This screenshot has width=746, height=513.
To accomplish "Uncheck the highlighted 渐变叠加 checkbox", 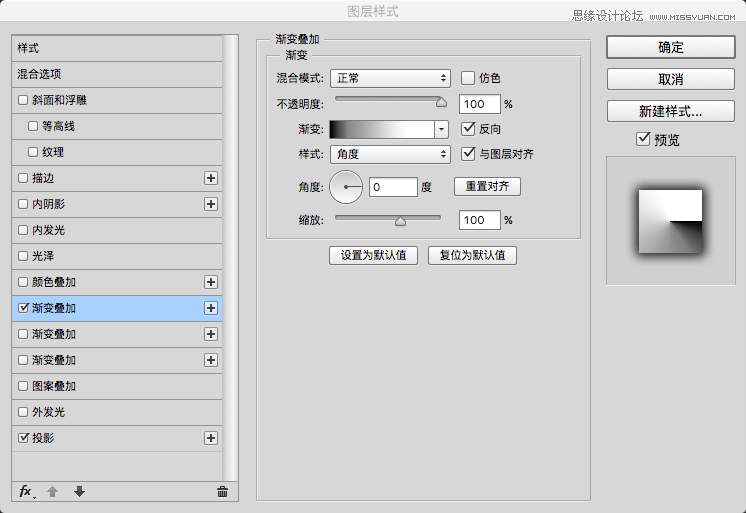I will (23, 308).
